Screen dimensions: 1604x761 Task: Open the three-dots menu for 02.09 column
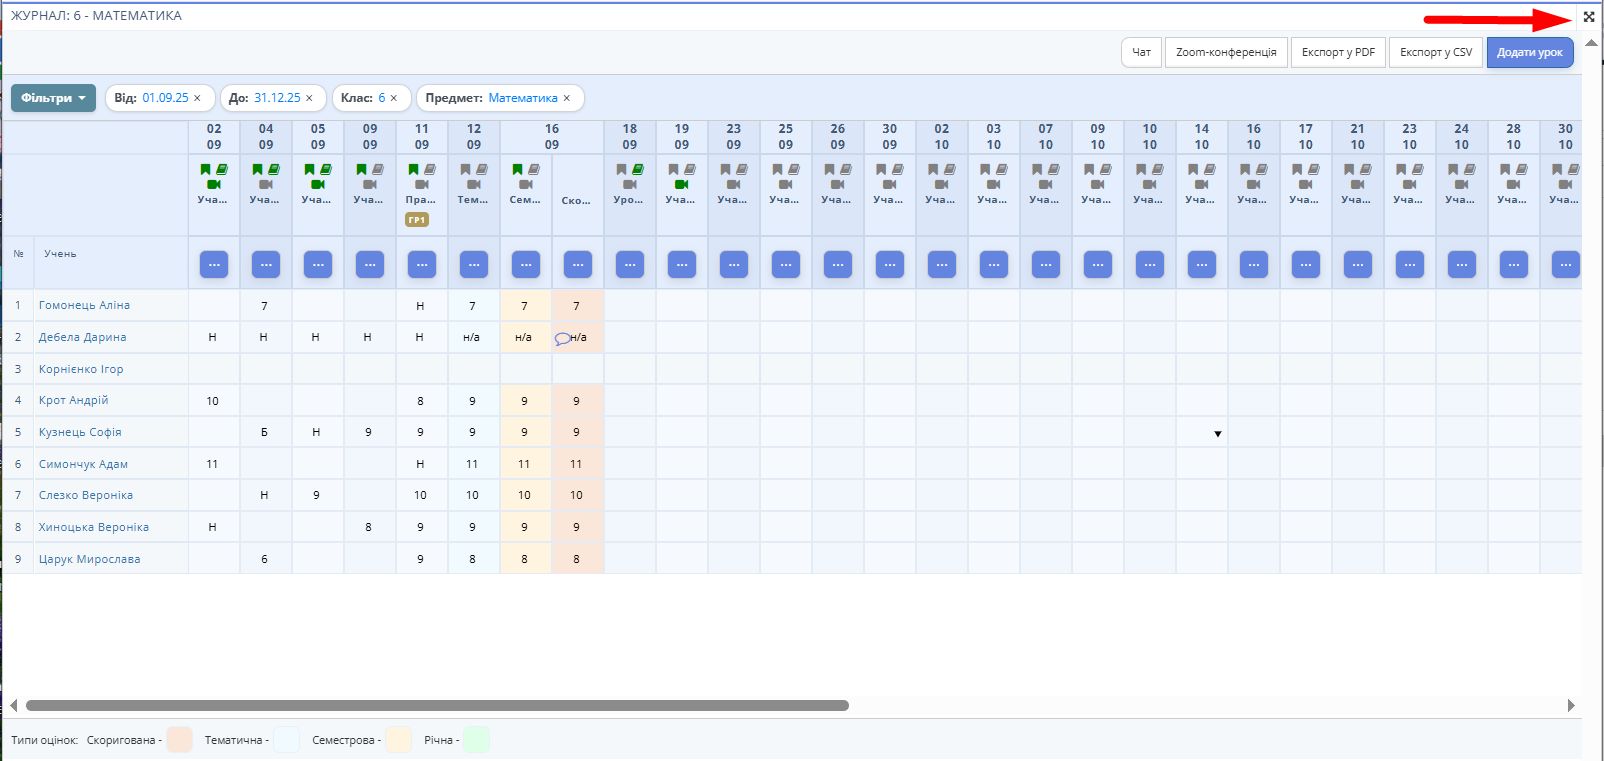214,265
